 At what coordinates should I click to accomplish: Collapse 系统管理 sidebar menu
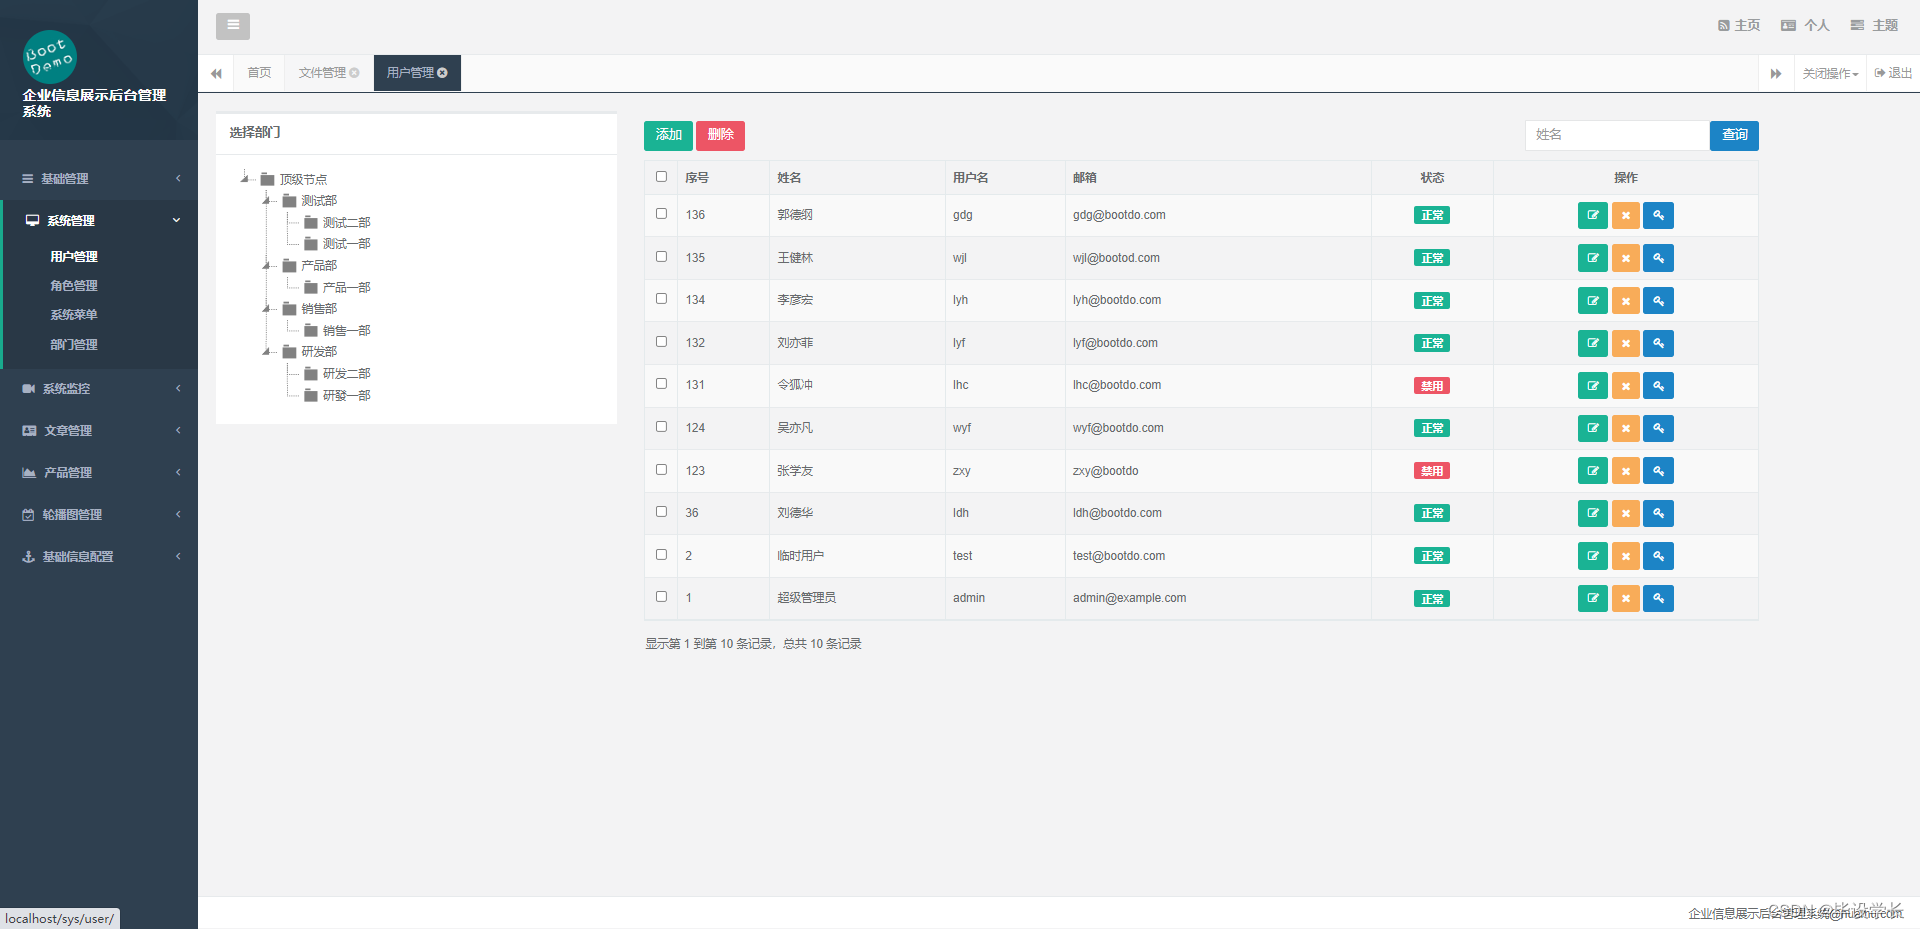coord(99,220)
